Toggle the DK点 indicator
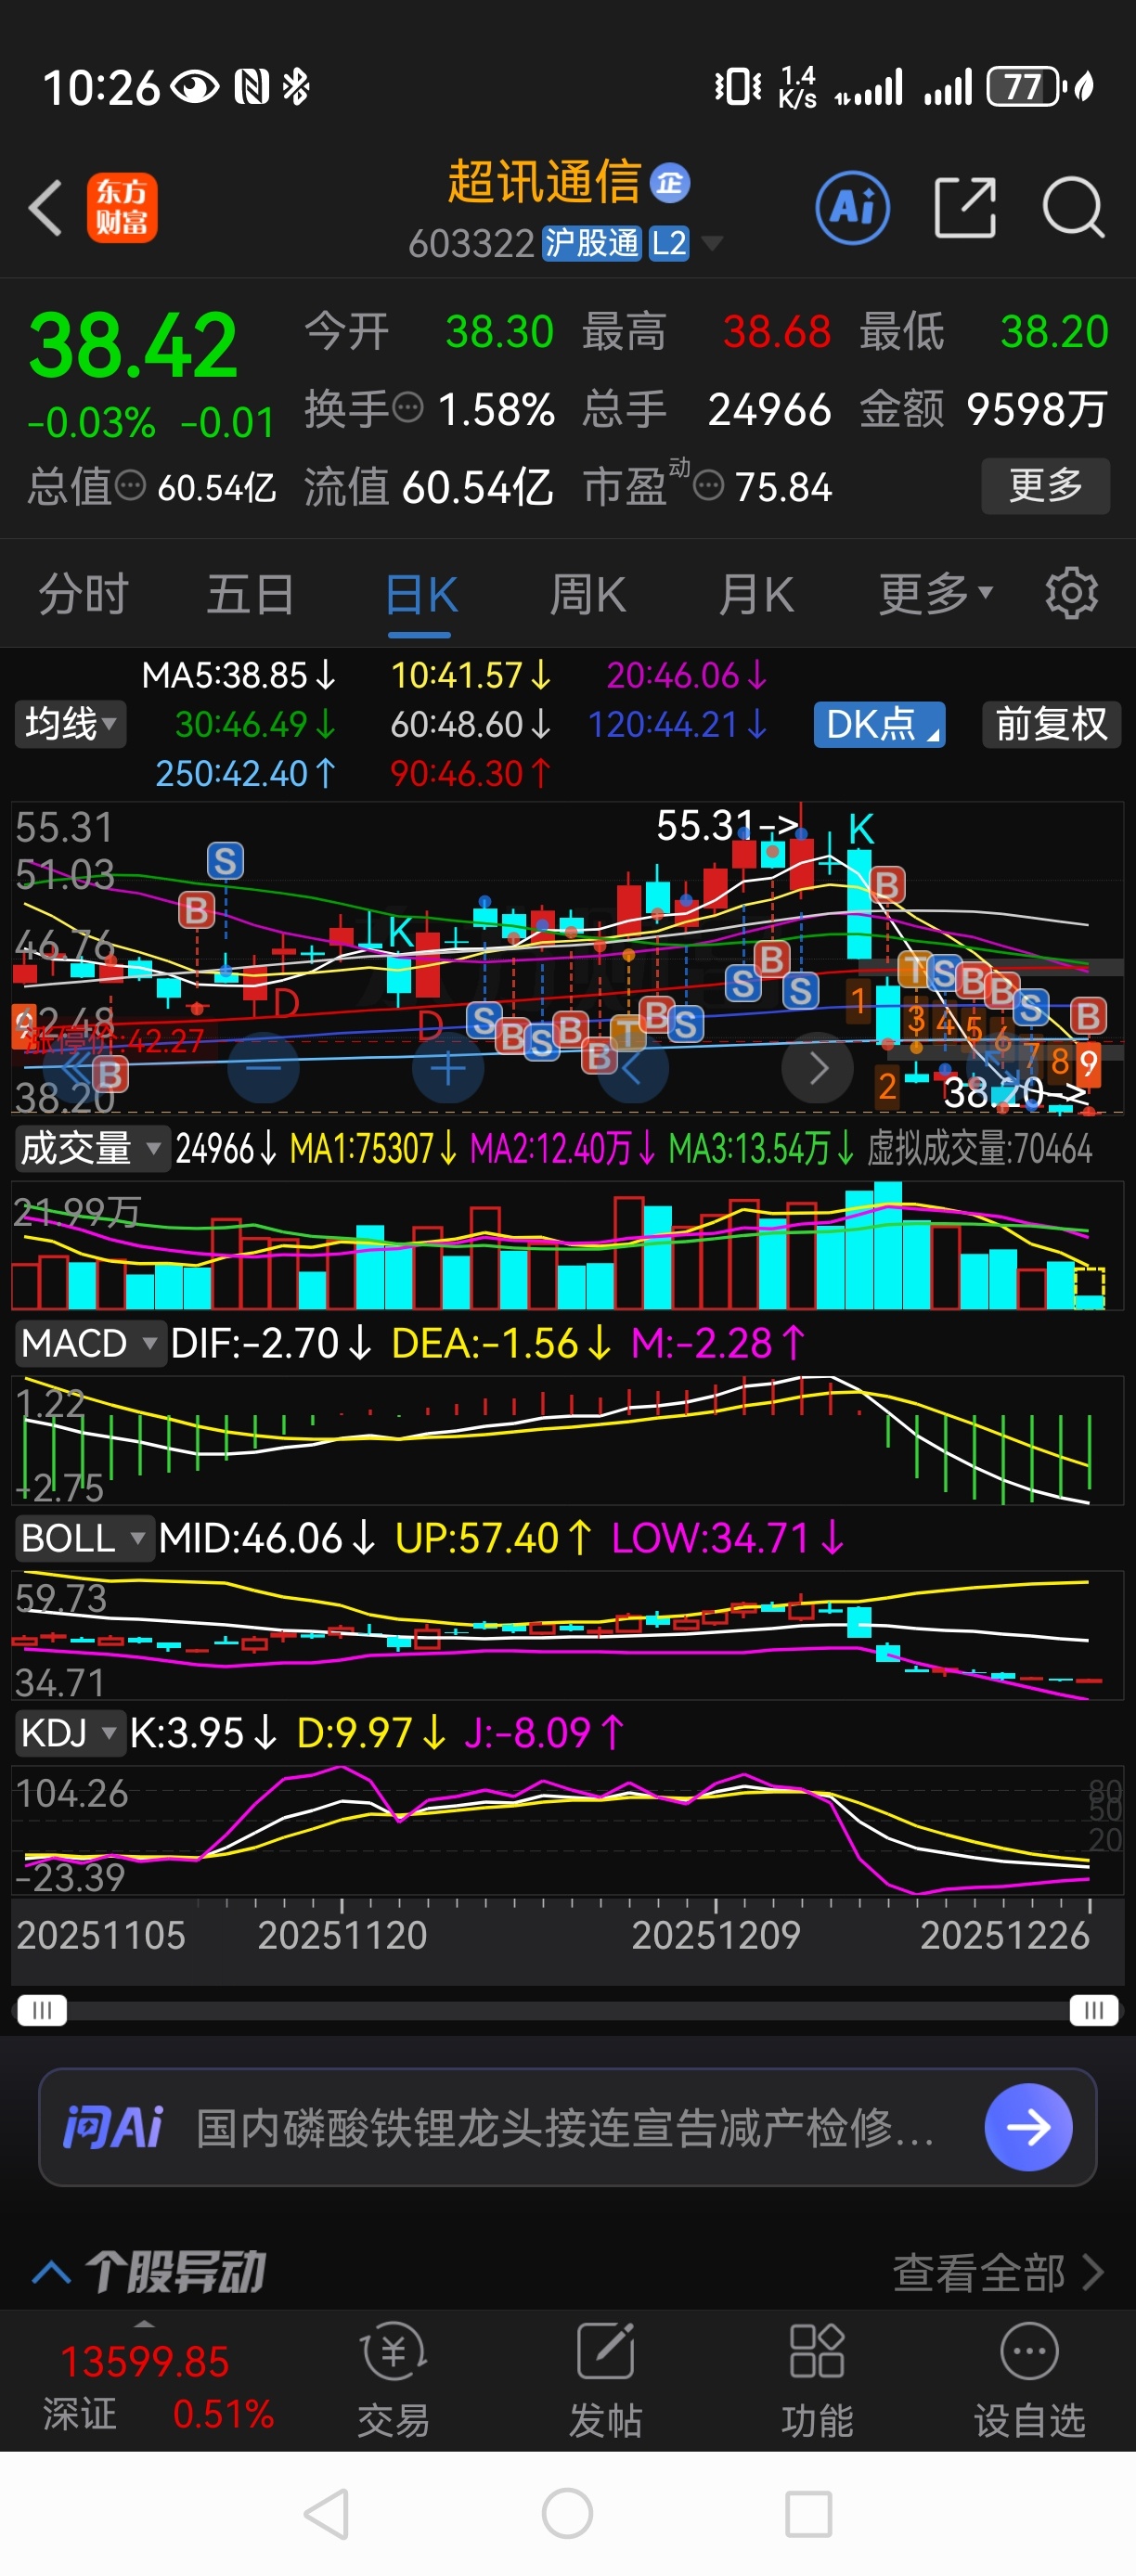Viewport: 1136px width, 2576px height. (879, 724)
